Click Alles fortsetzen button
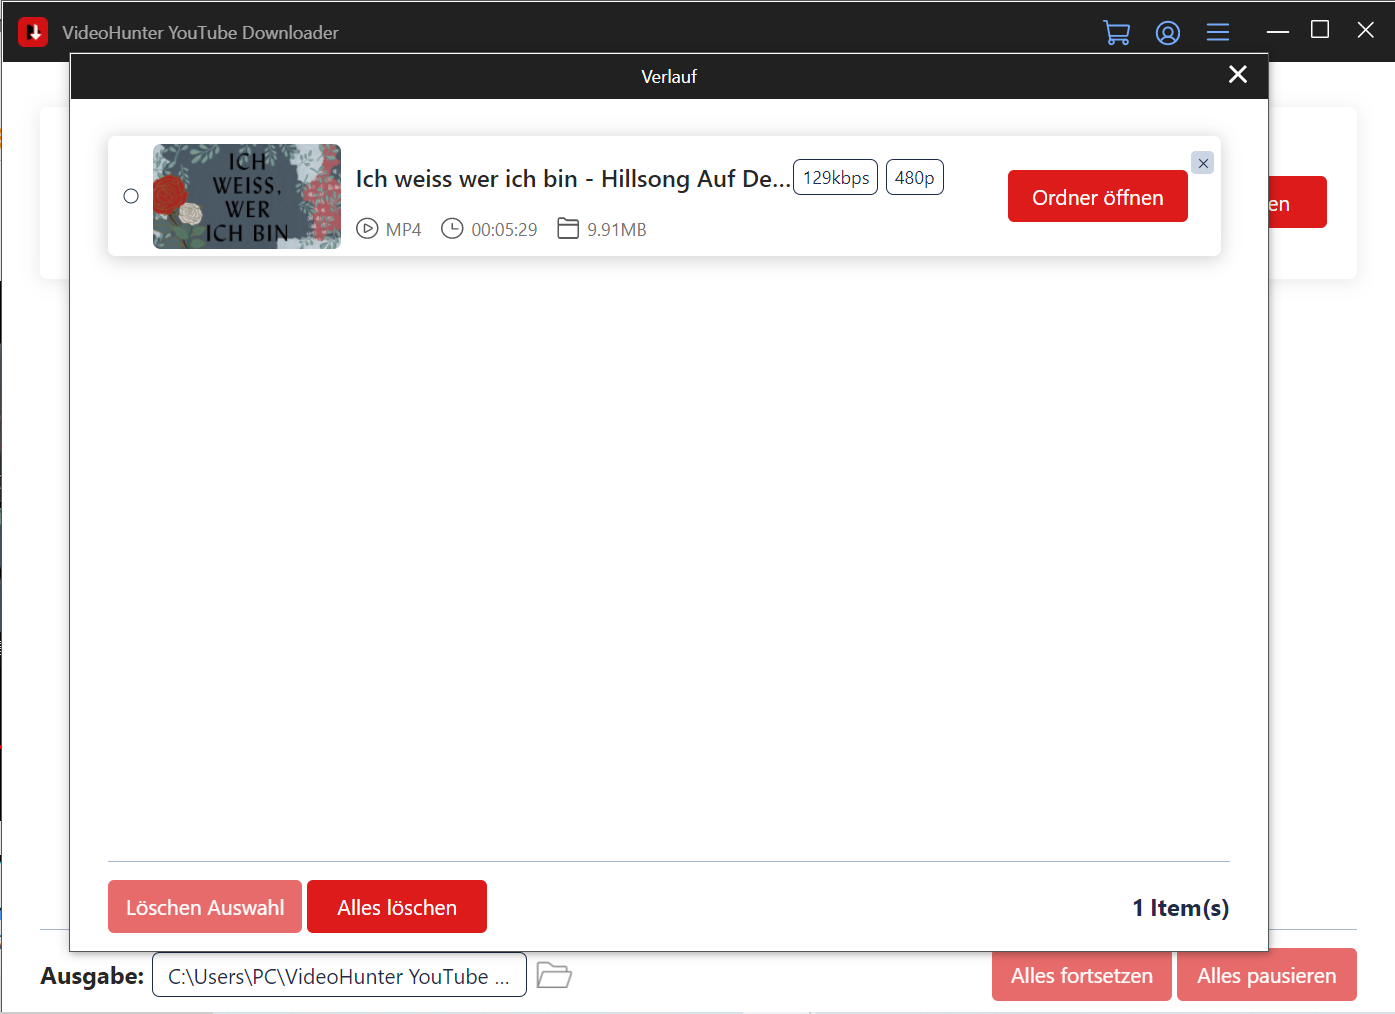Viewport: 1395px width, 1014px height. tap(1081, 975)
